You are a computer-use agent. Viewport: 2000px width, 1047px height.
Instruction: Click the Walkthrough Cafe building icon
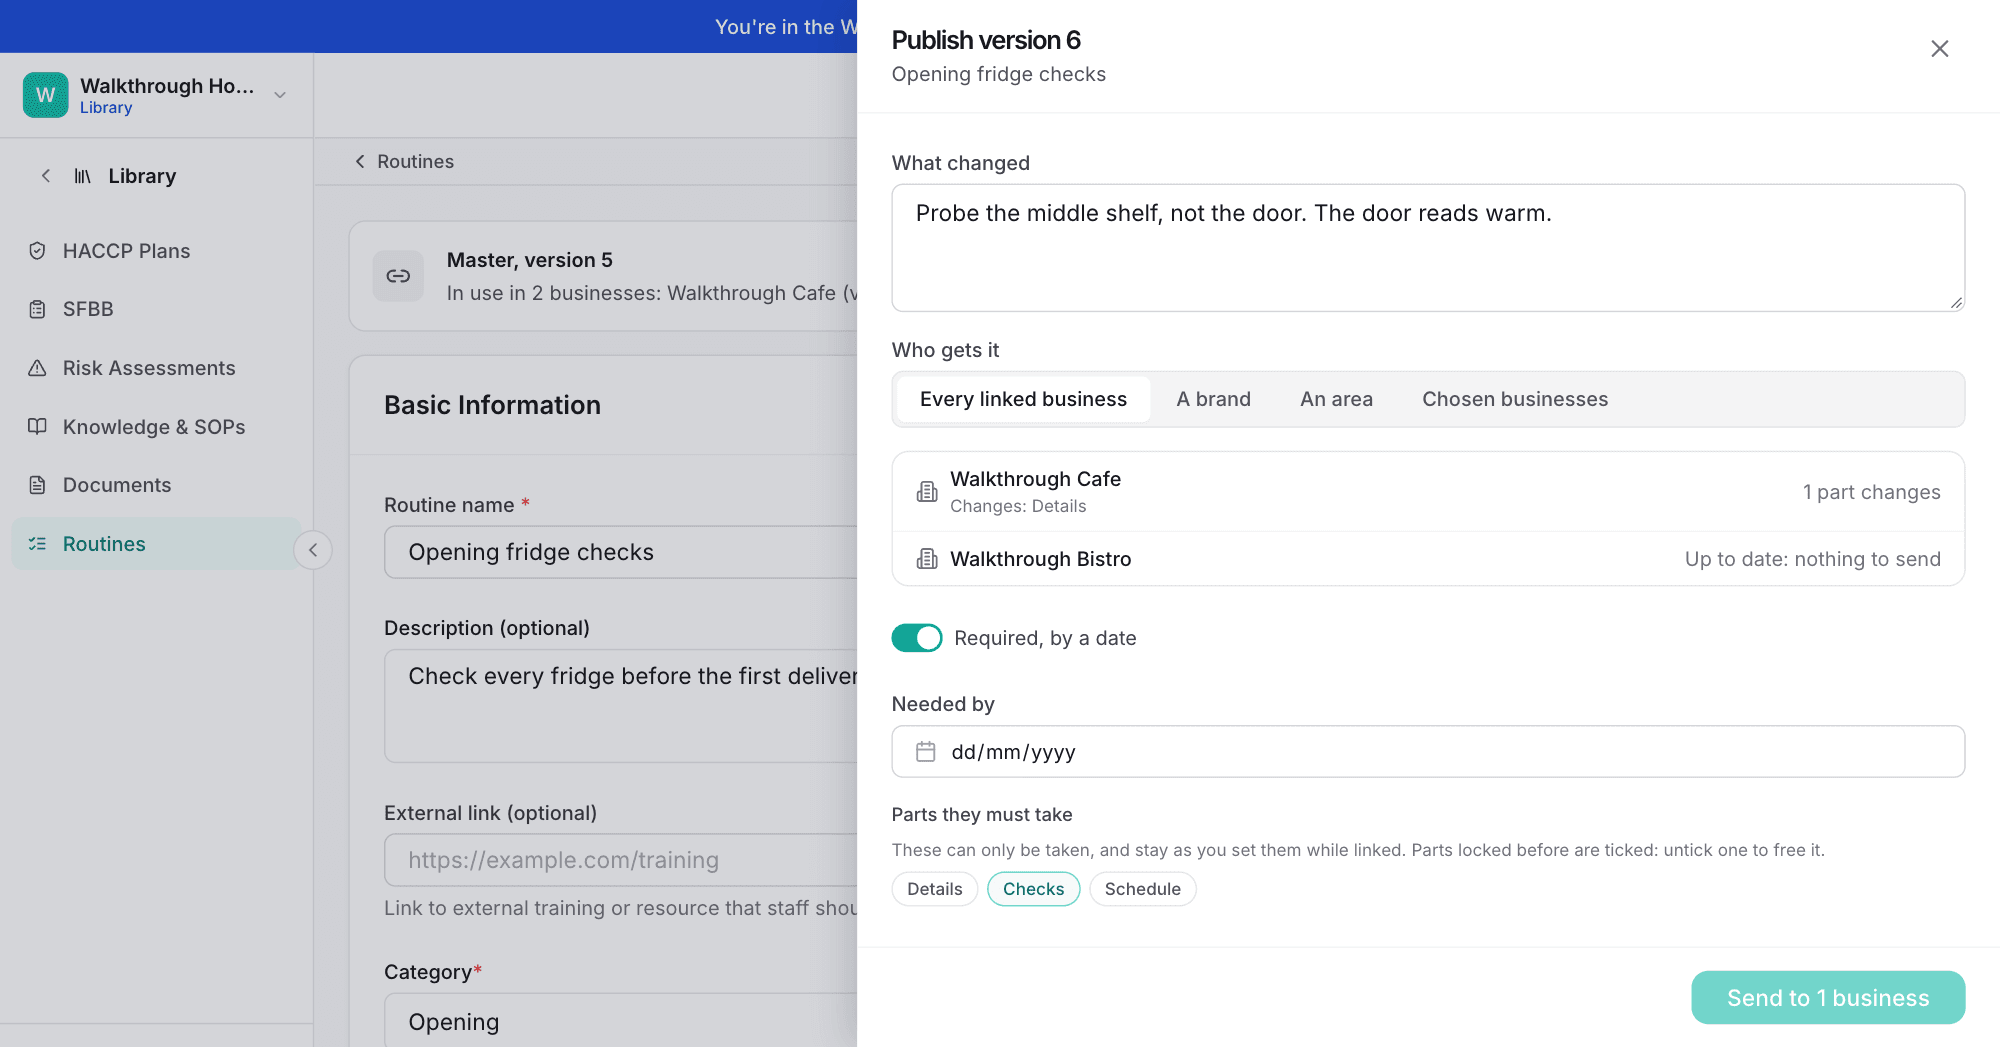[927, 491]
